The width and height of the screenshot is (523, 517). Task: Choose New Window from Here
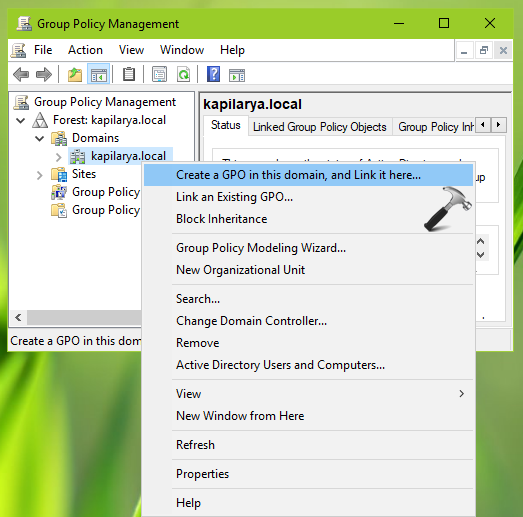point(309,416)
